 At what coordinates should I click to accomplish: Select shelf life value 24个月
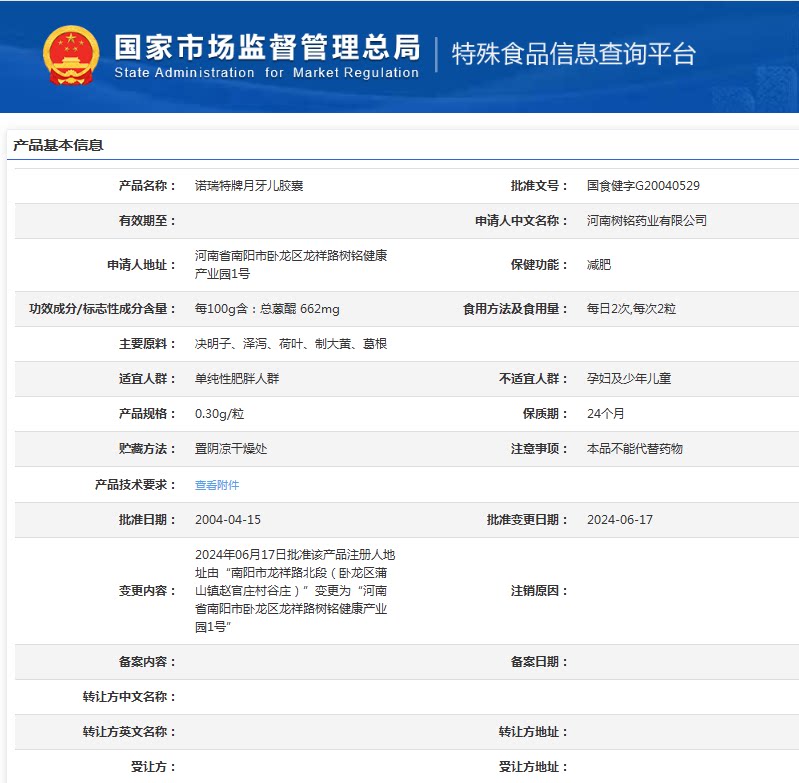click(605, 414)
